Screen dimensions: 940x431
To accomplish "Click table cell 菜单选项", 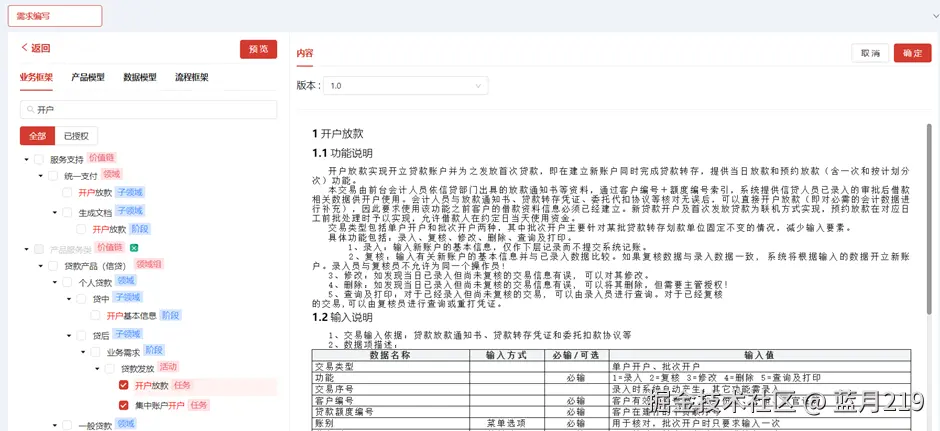I will (507, 423).
